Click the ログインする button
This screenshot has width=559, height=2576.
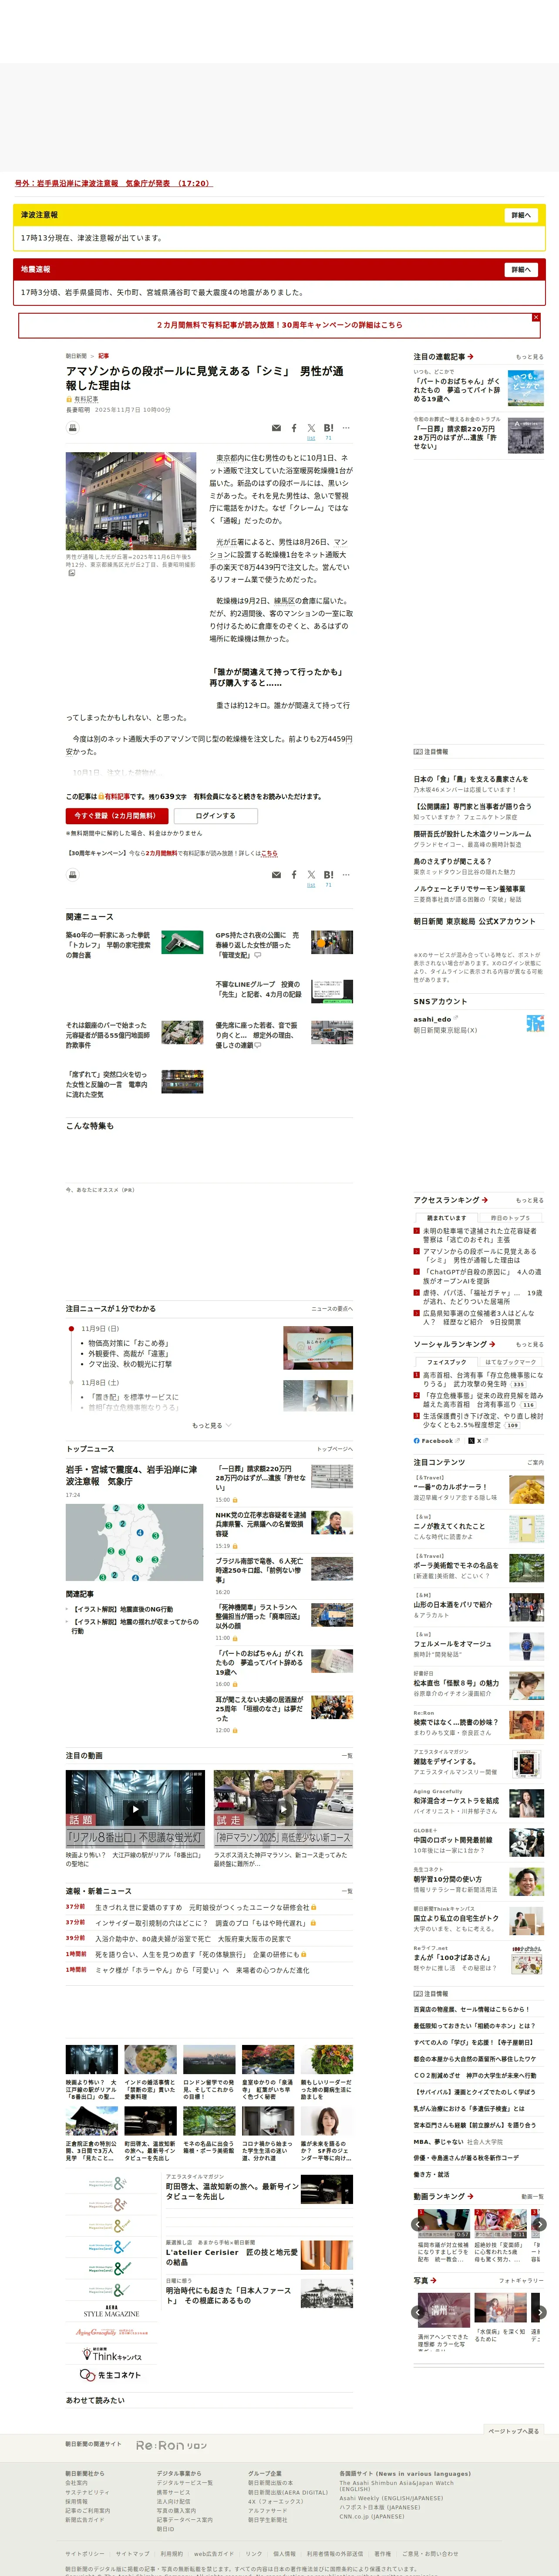[x=215, y=816]
